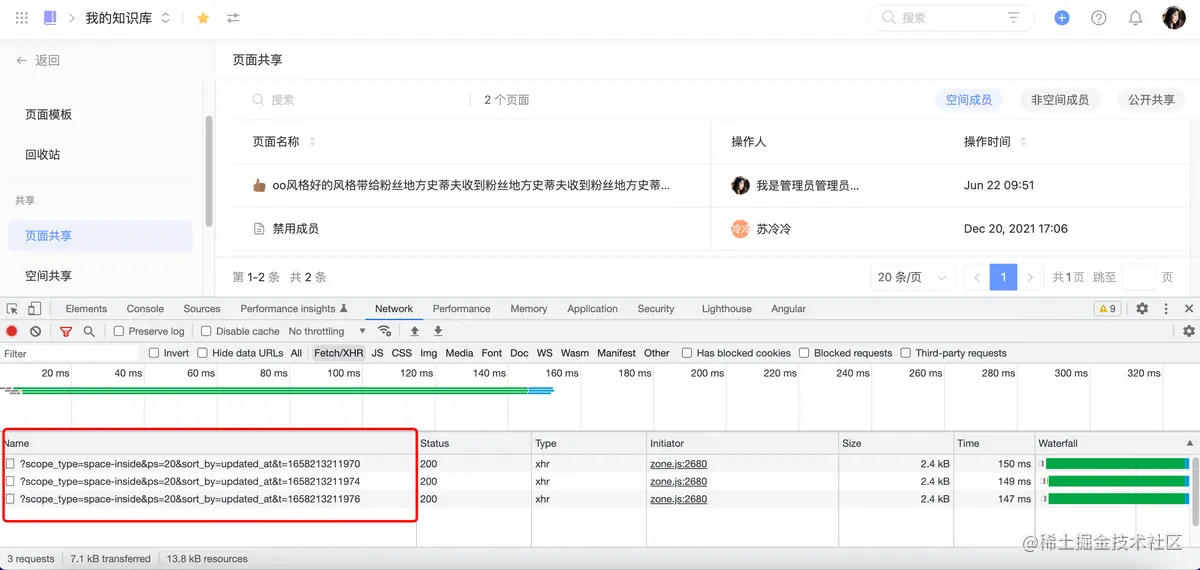Select the DevTools inspect element icon
This screenshot has height=570, width=1200.
(x=12, y=309)
